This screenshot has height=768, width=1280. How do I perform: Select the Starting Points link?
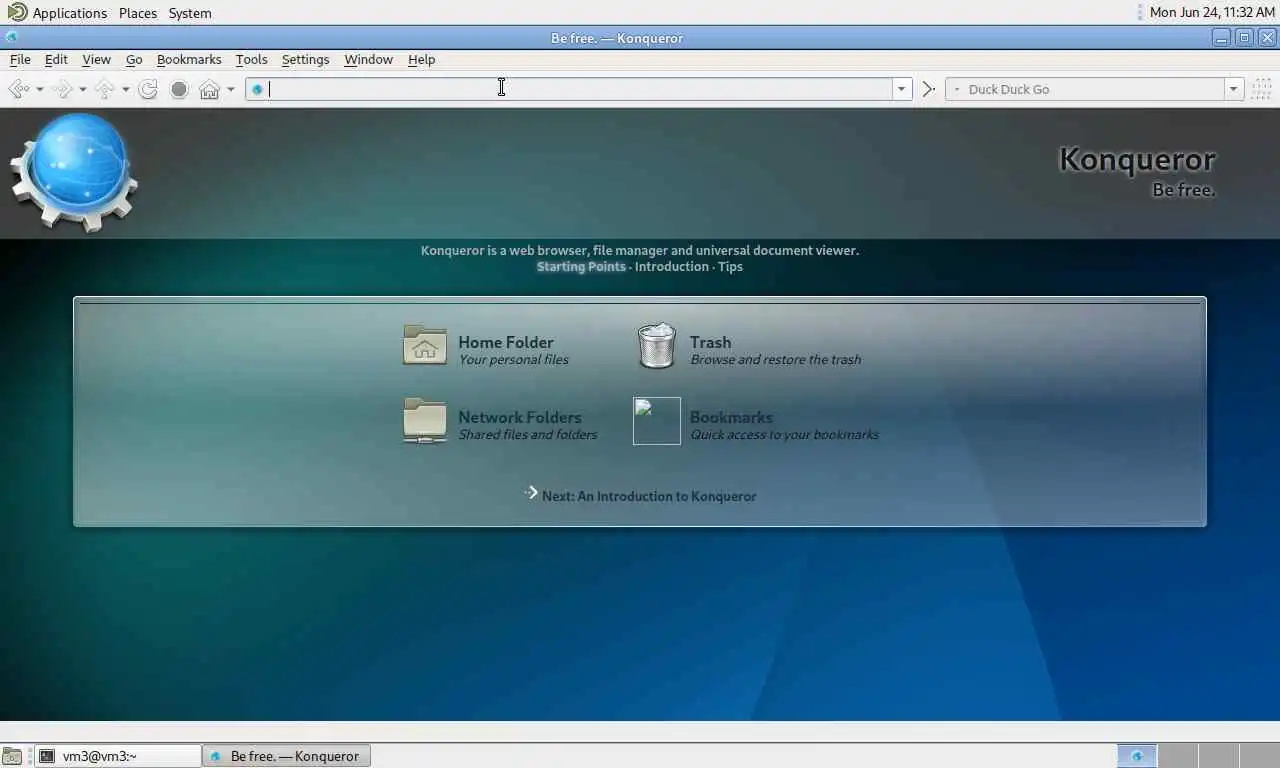point(581,266)
